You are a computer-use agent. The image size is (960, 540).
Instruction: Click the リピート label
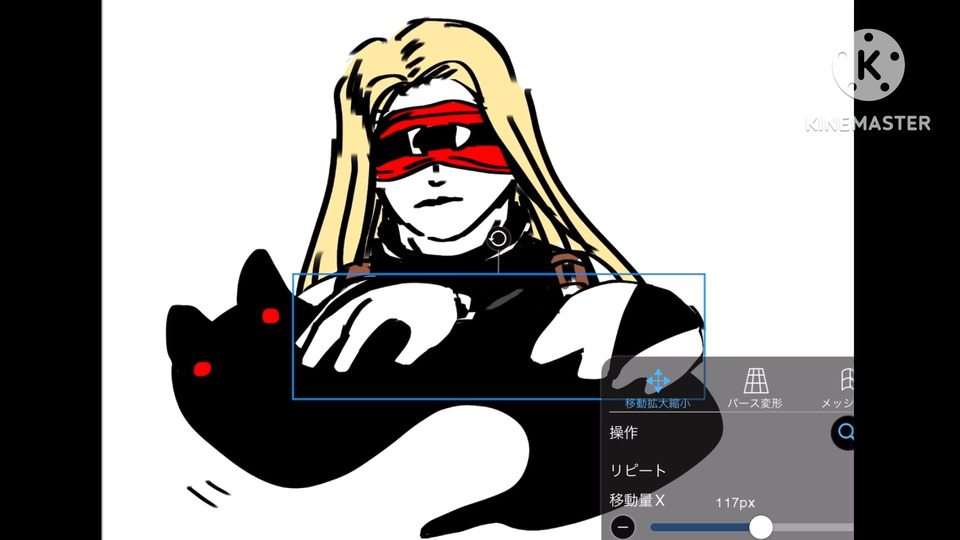coord(638,470)
